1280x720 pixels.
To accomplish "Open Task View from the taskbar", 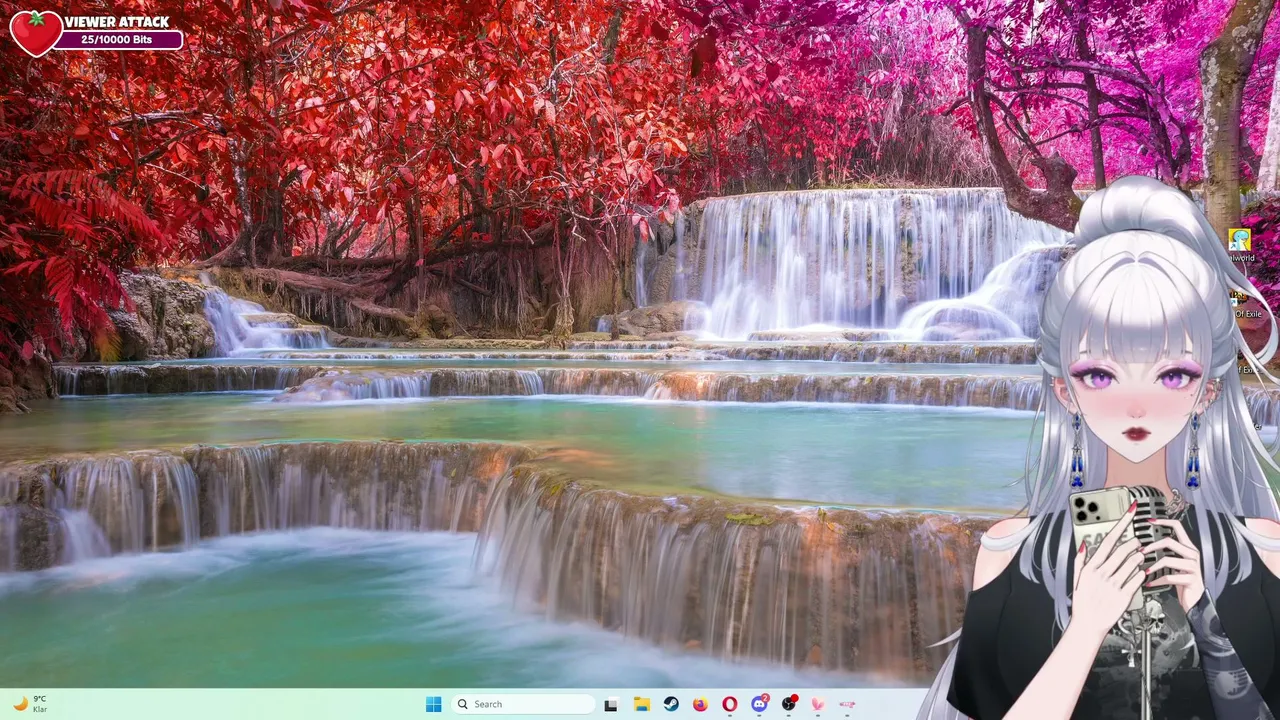I will click(x=611, y=704).
